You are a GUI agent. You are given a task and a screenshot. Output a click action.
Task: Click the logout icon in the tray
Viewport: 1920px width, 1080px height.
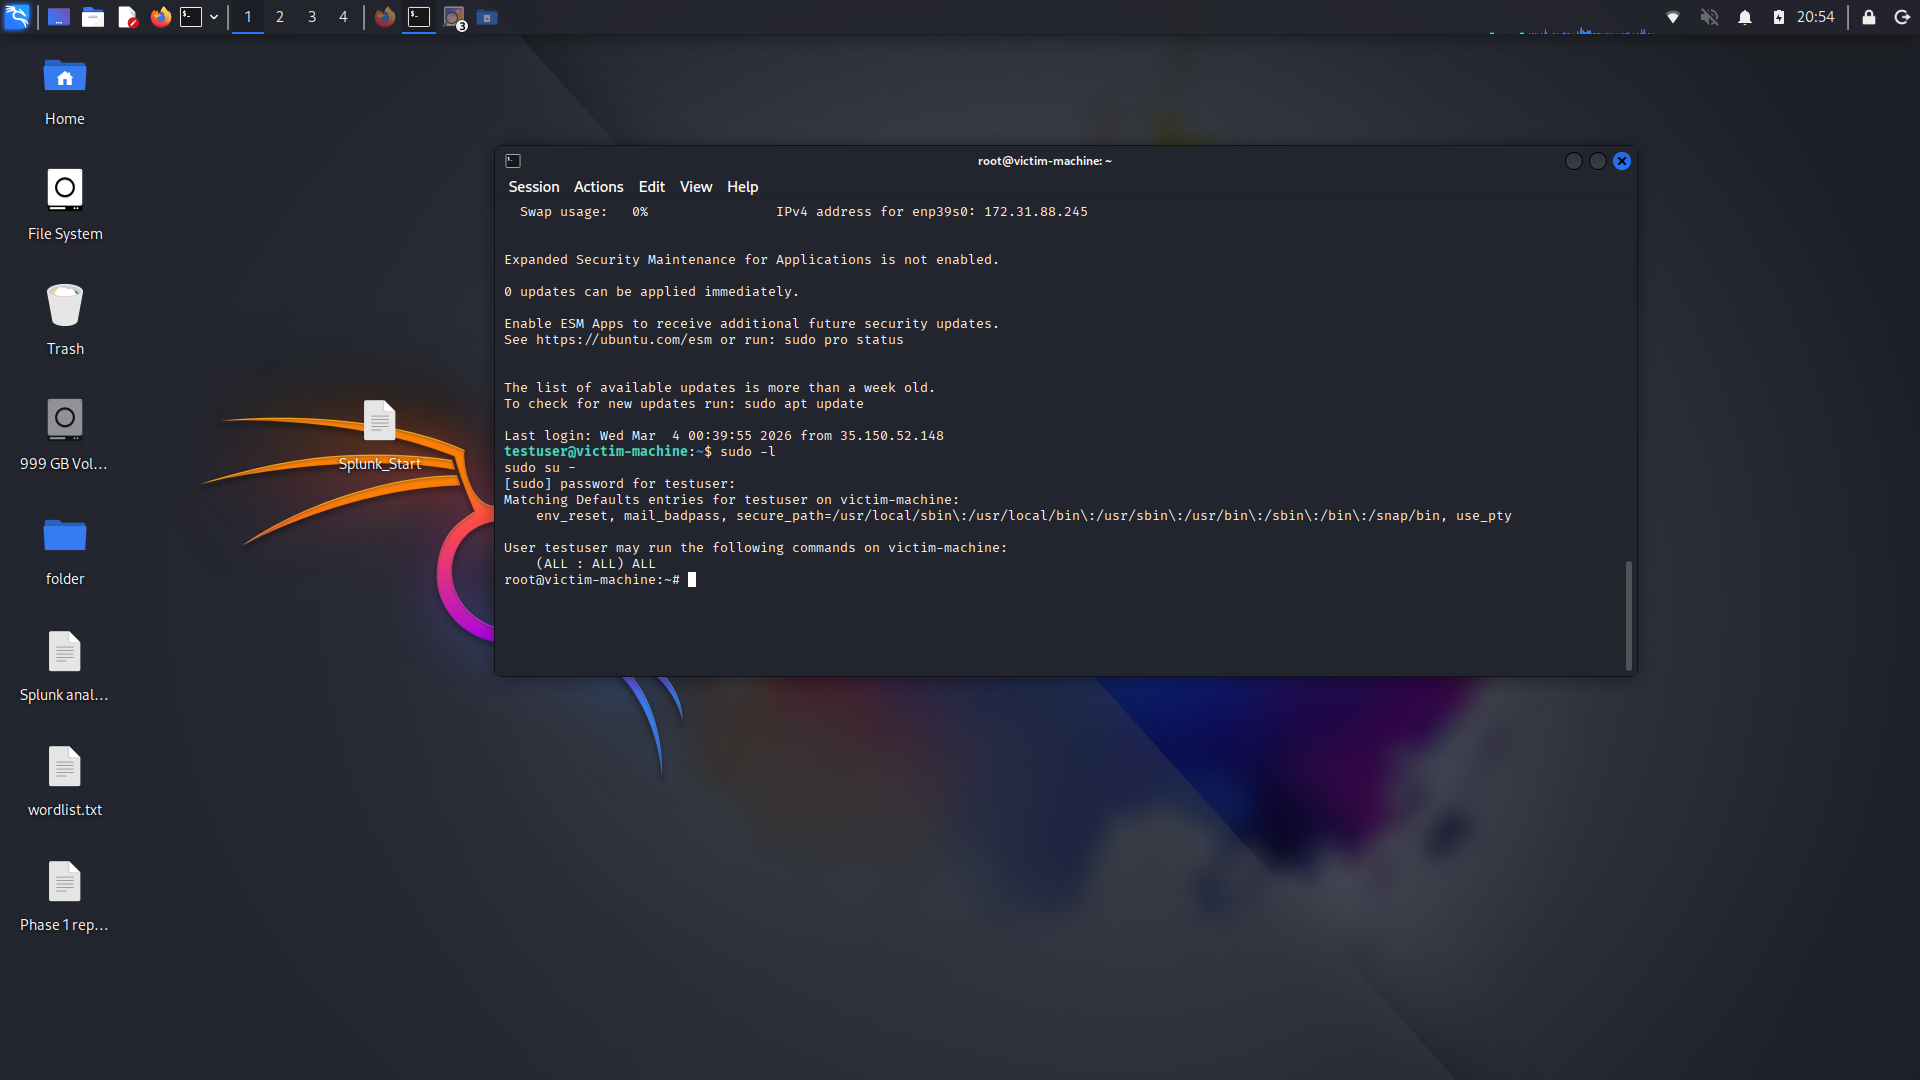[x=1903, y=17]
